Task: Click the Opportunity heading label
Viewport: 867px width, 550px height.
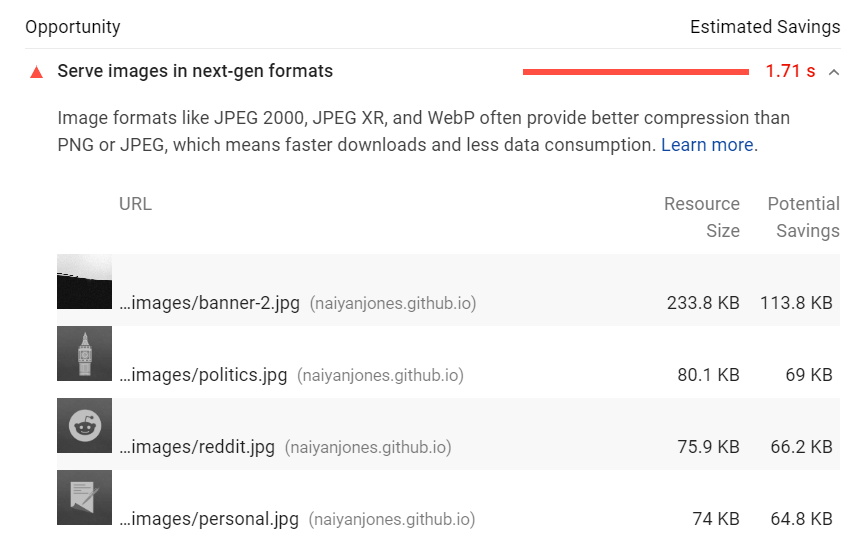Action: (73, 27)
